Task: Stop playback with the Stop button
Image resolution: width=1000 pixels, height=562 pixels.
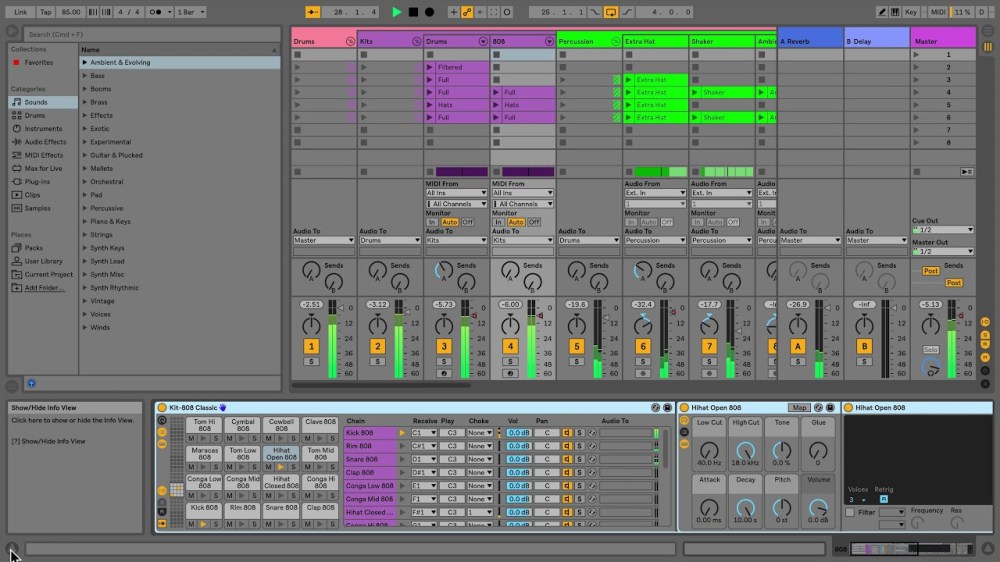Action: (x=413, y=12)
